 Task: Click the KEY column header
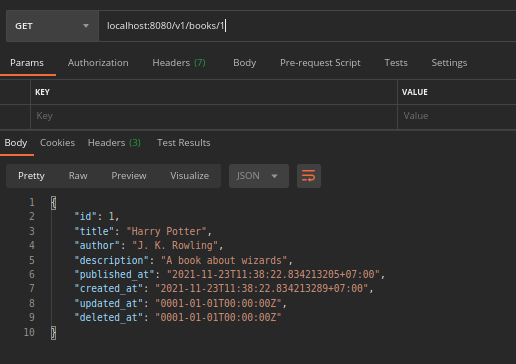42,92
